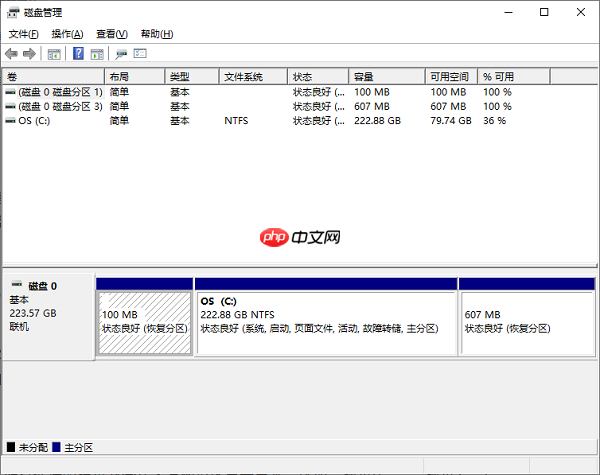
Task: Select the 607 MB recovery partition block
Action: [x=527, y=323]
